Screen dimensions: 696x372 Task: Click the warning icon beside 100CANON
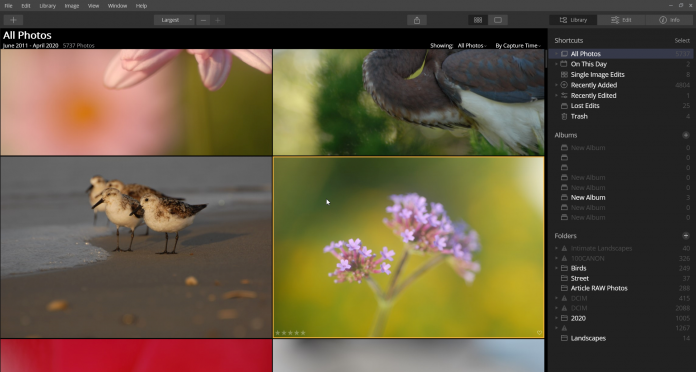tap(564, 258)
